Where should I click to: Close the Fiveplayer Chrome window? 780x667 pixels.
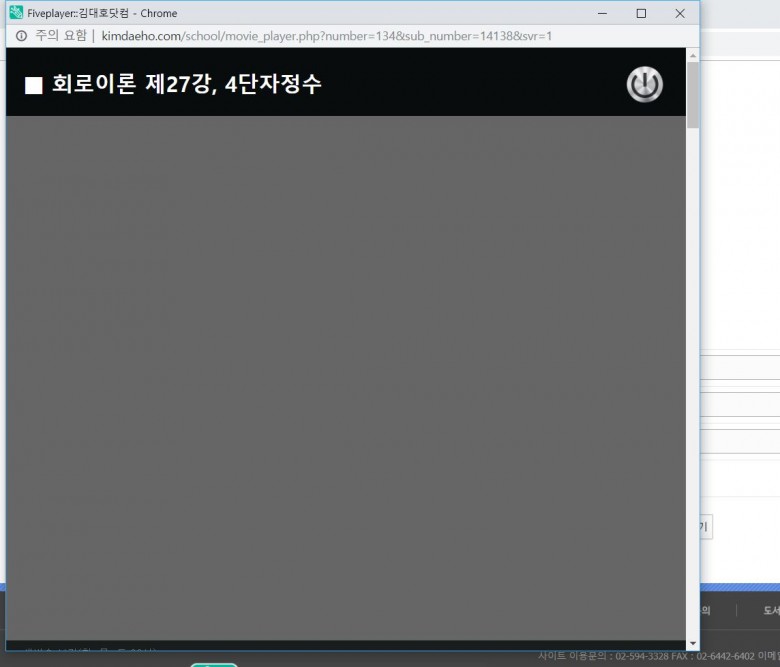(680, 13)
